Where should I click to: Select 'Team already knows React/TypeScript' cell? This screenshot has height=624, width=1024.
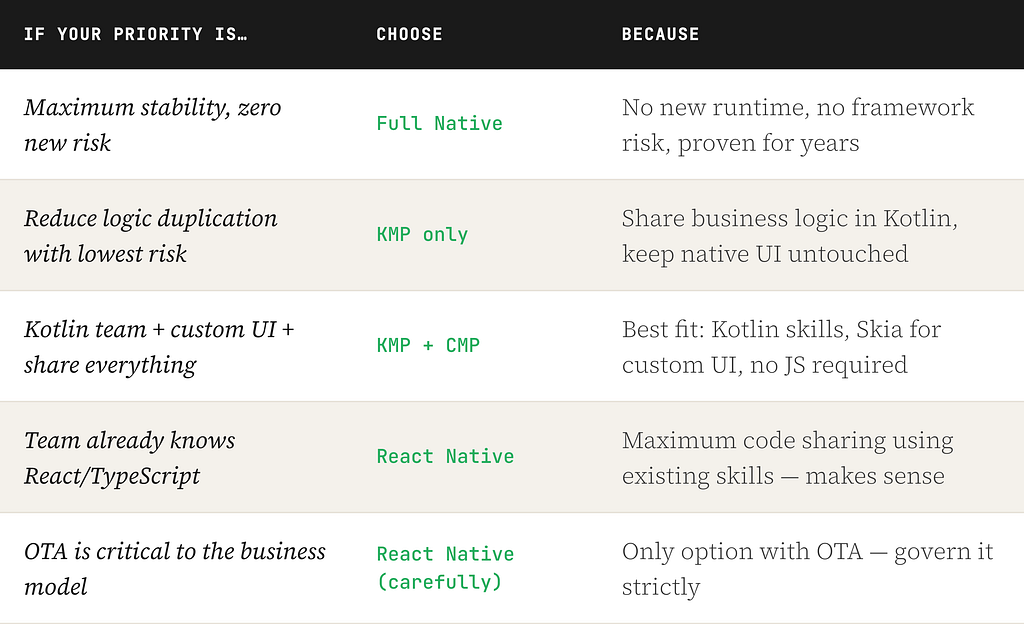(x=129, y=458)
